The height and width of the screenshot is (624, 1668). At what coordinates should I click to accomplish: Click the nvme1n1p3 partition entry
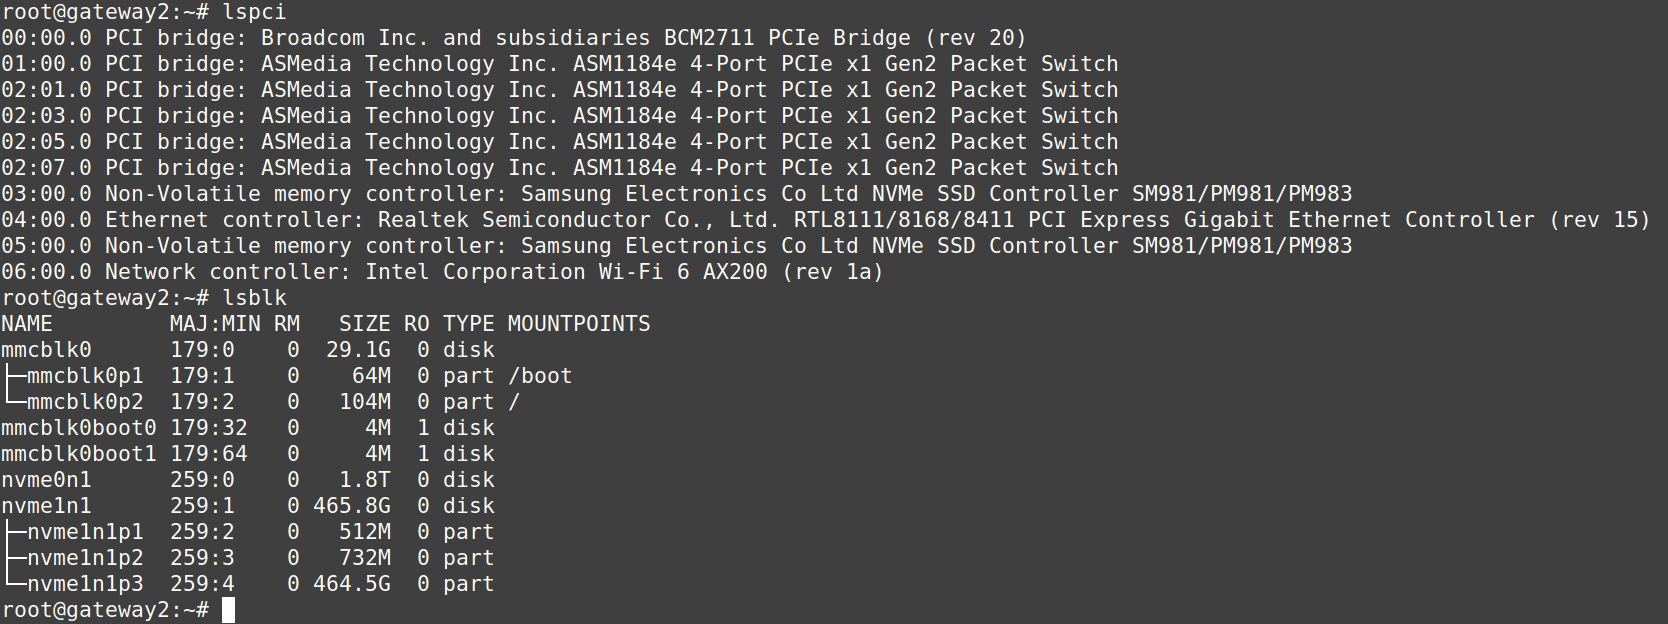click(x=85, y=584)
